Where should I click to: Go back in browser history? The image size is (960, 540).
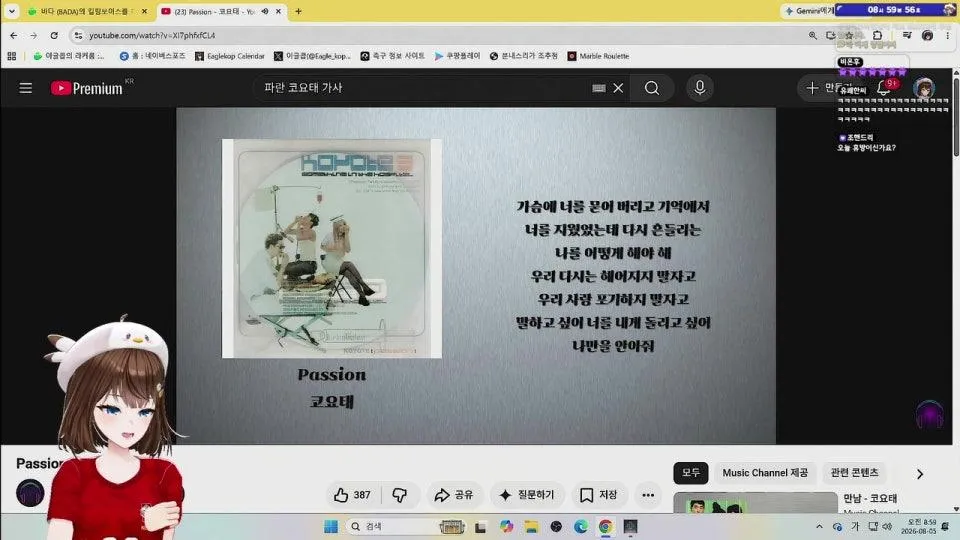pos(13,36)
